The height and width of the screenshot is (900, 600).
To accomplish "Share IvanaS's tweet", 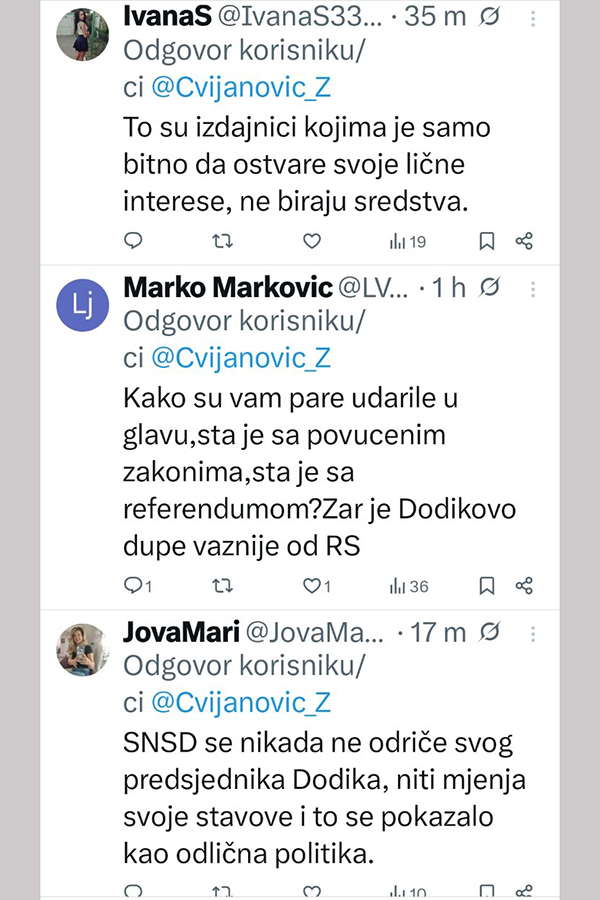I will coord(524,241).
